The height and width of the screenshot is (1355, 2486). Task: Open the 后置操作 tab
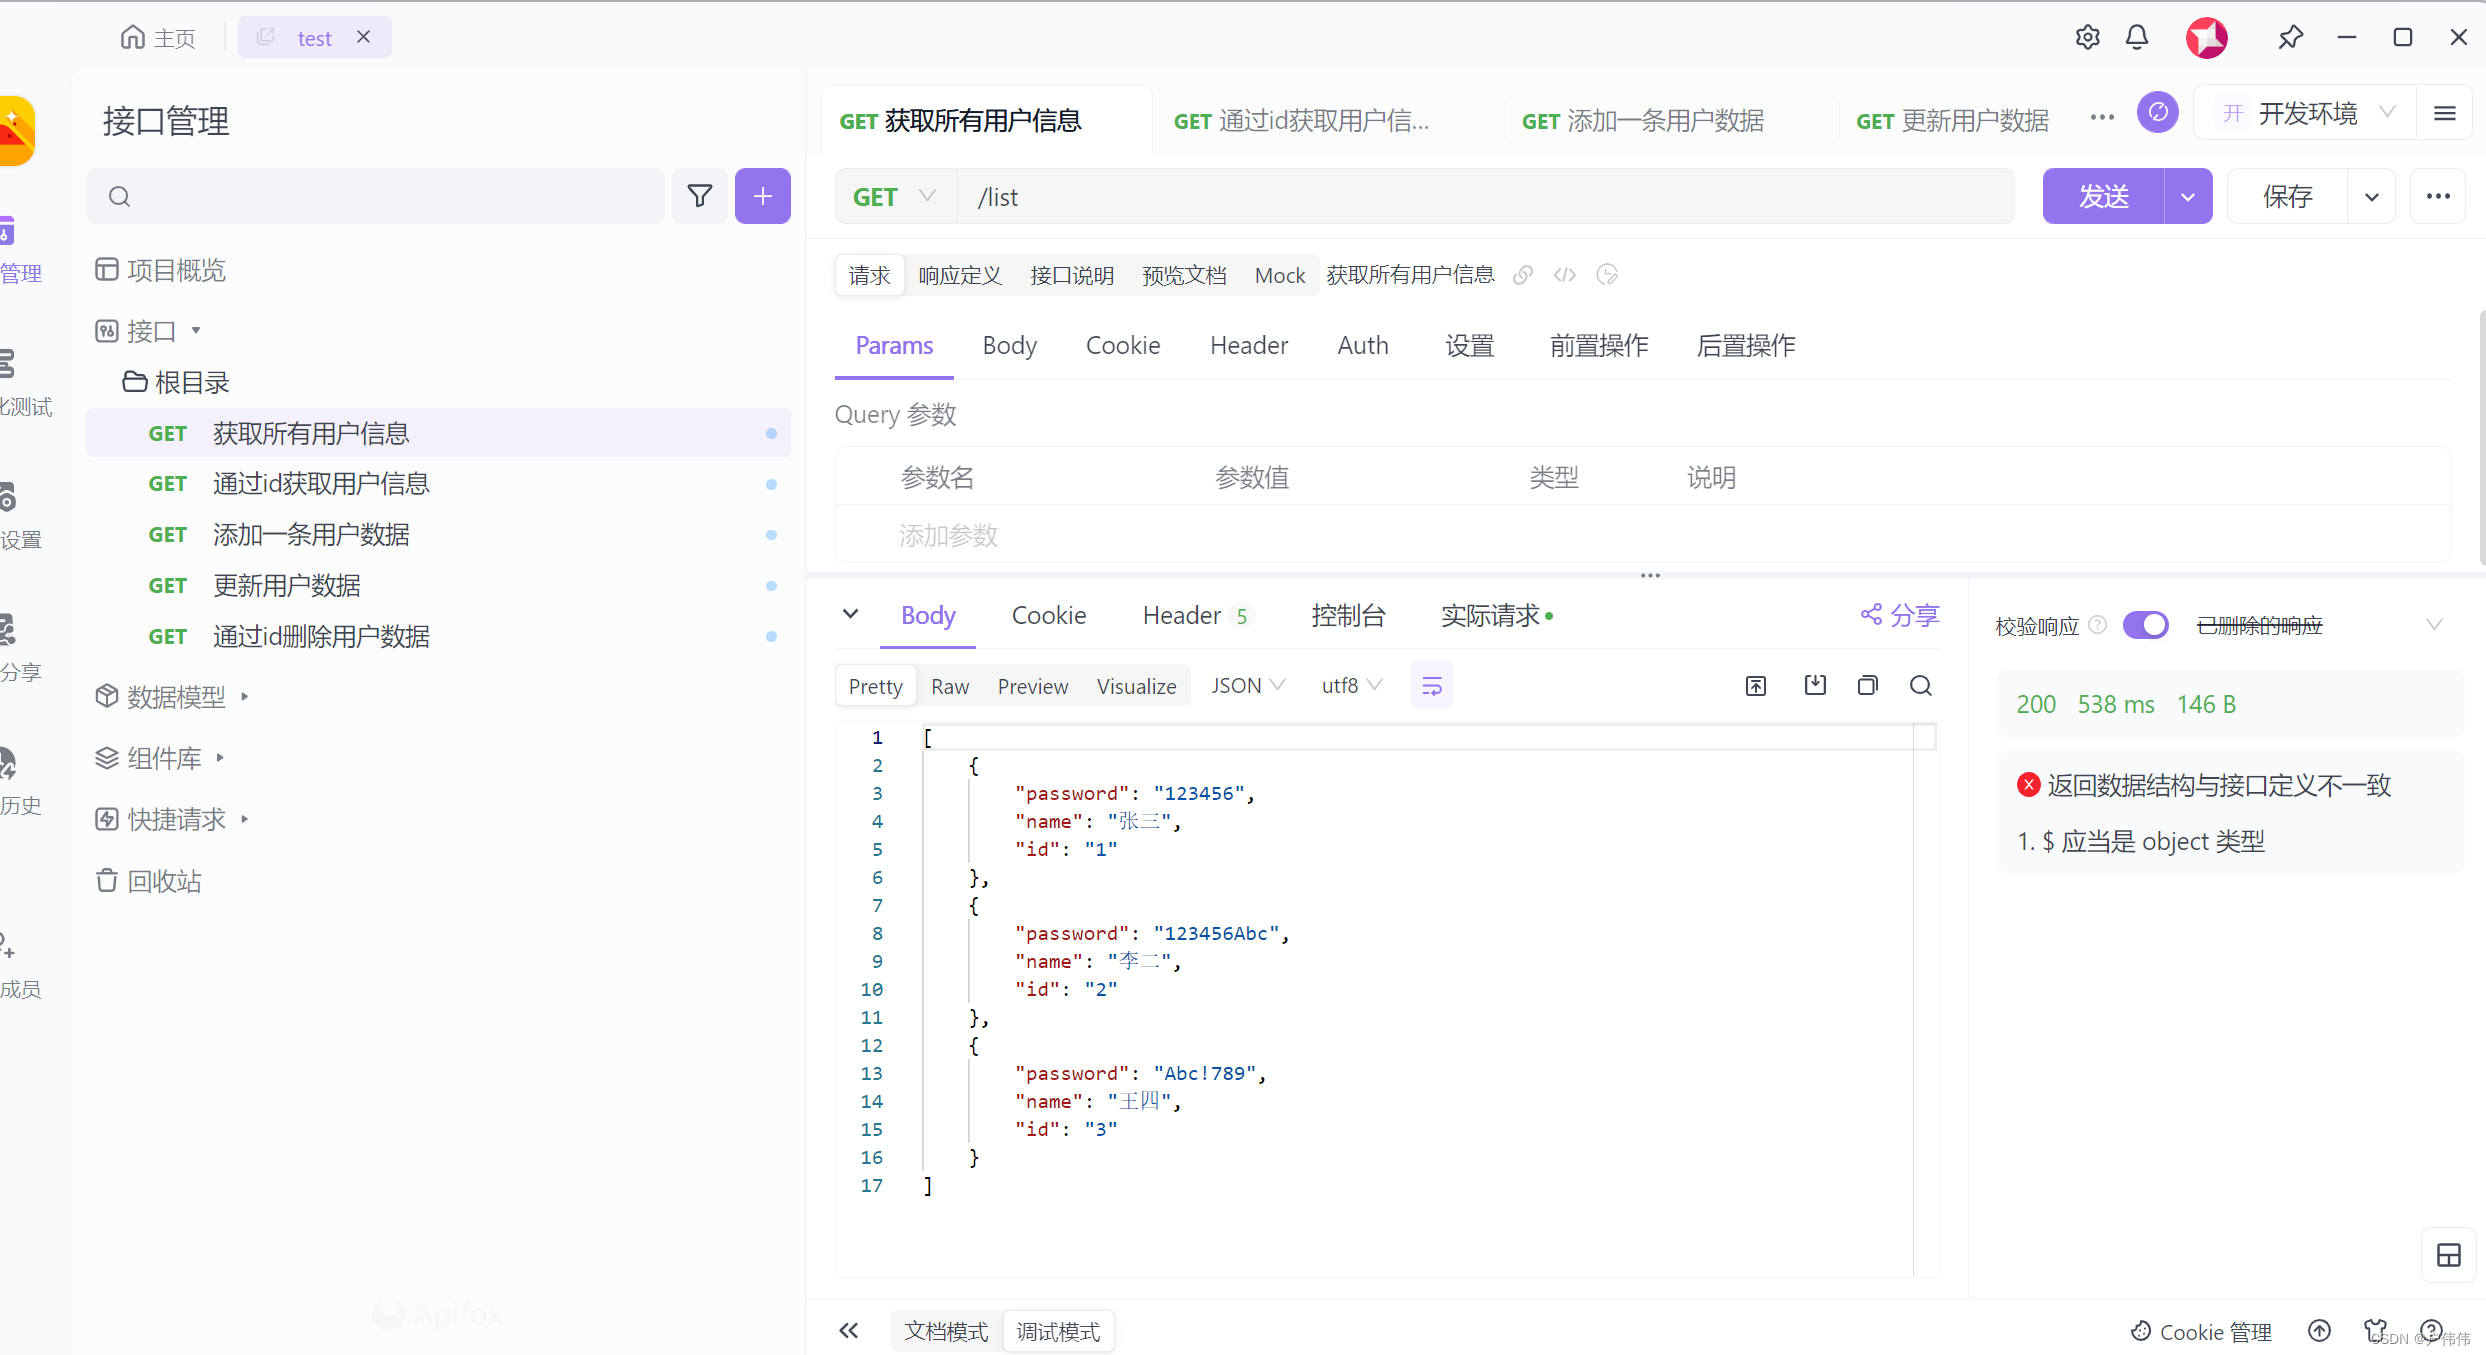tap(1746, 346)
